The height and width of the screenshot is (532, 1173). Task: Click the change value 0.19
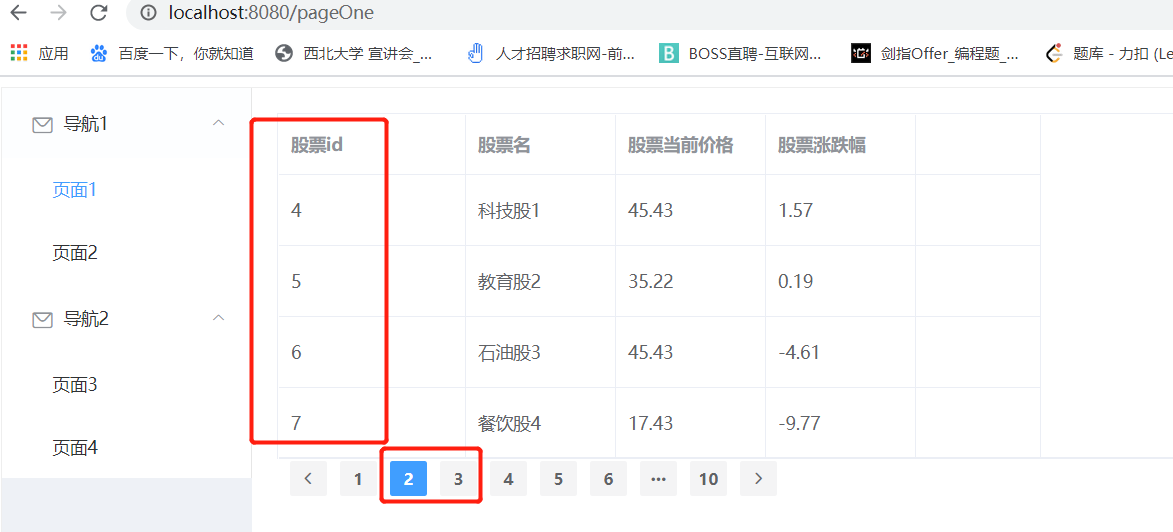[x=795, y=282]
